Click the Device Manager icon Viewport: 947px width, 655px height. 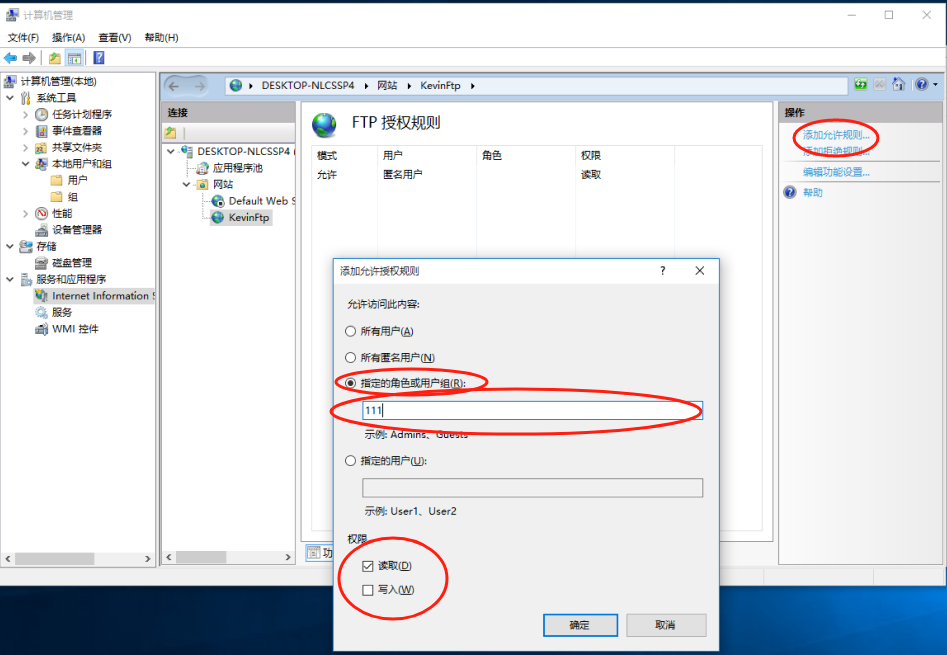click(42, 229)
